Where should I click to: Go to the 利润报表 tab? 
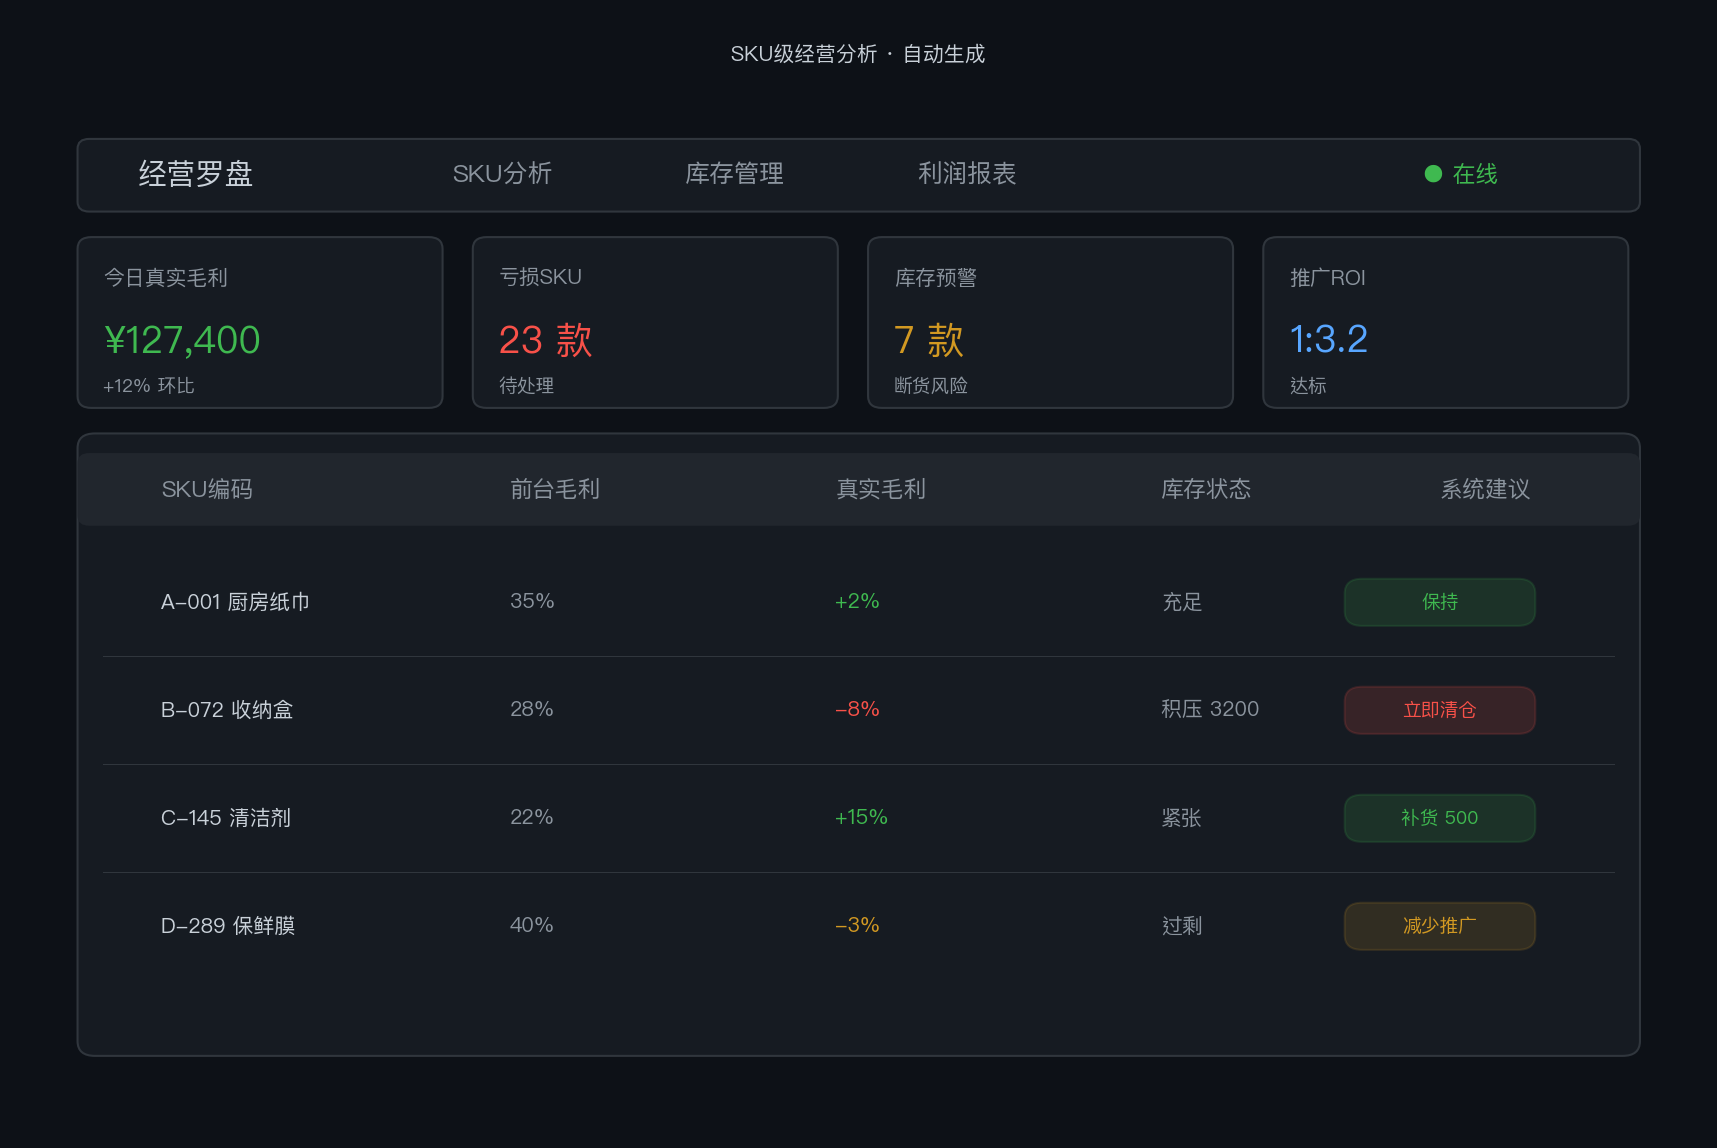pos(967,174)
